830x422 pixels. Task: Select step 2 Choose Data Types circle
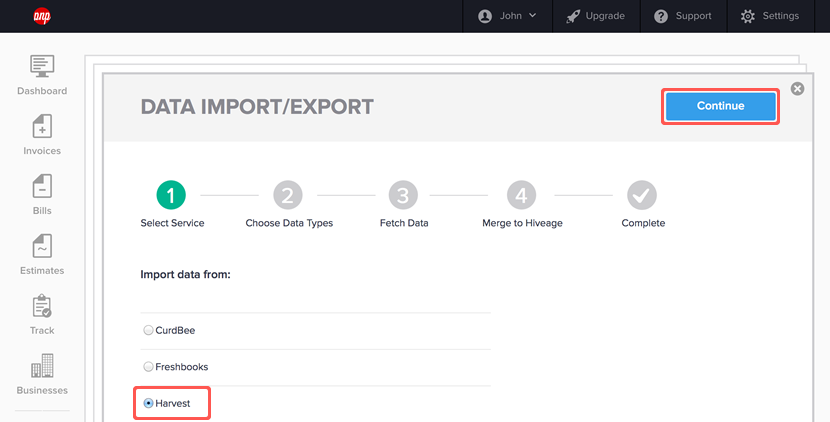click(287, 195)
